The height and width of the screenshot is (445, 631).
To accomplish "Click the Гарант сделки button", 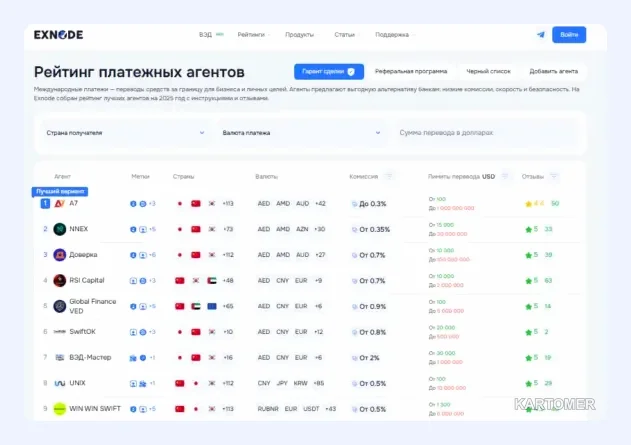I will pyautogui.click(x=329, y=72).
